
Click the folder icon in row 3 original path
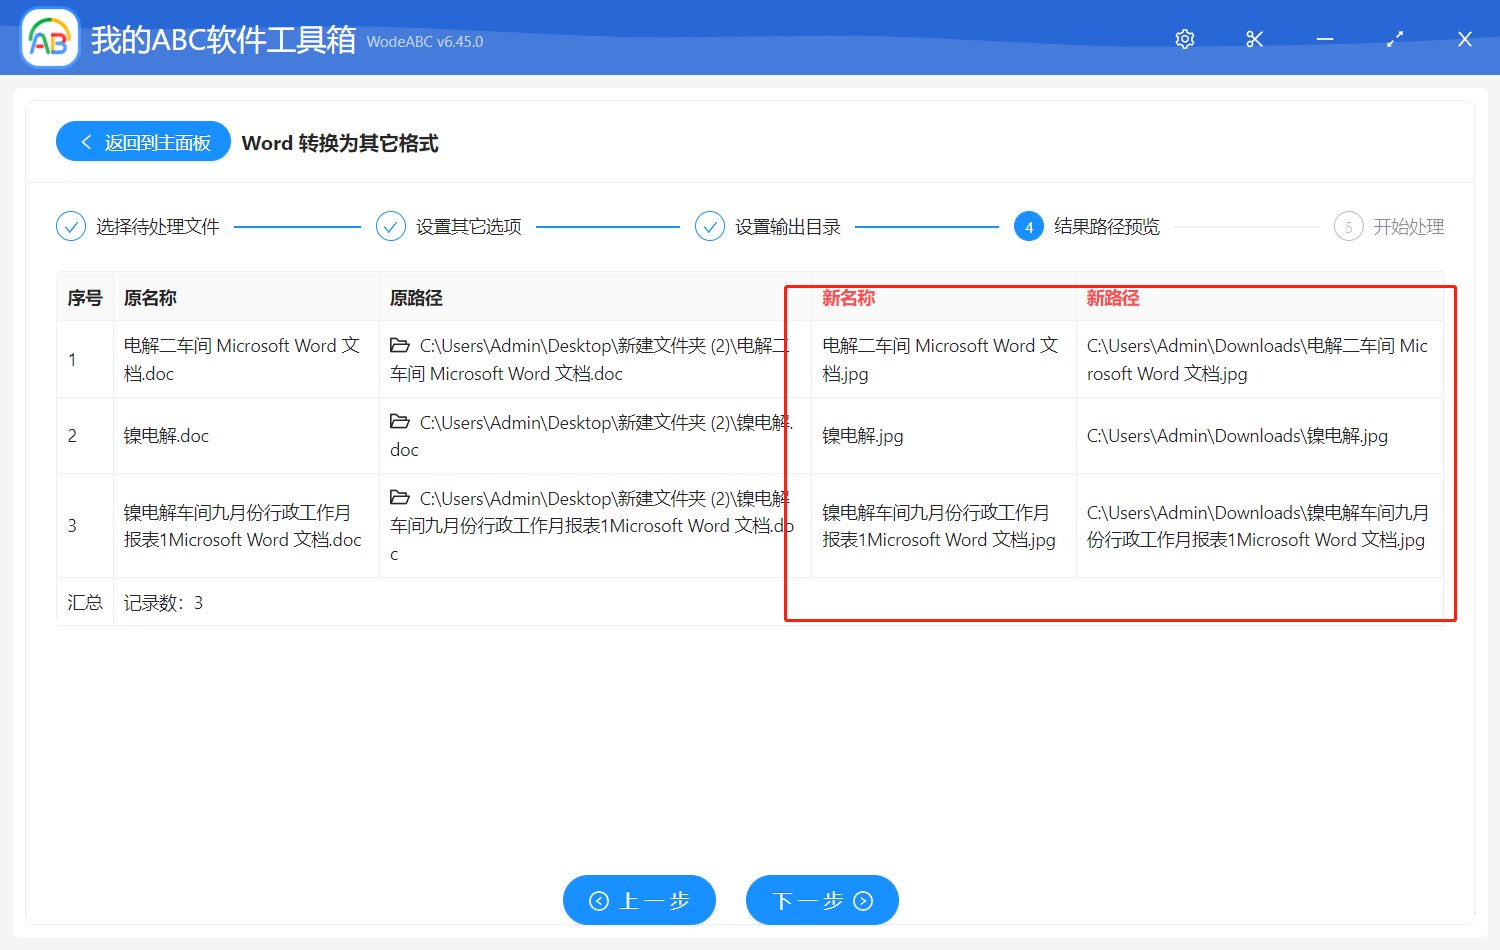[399, 497]
